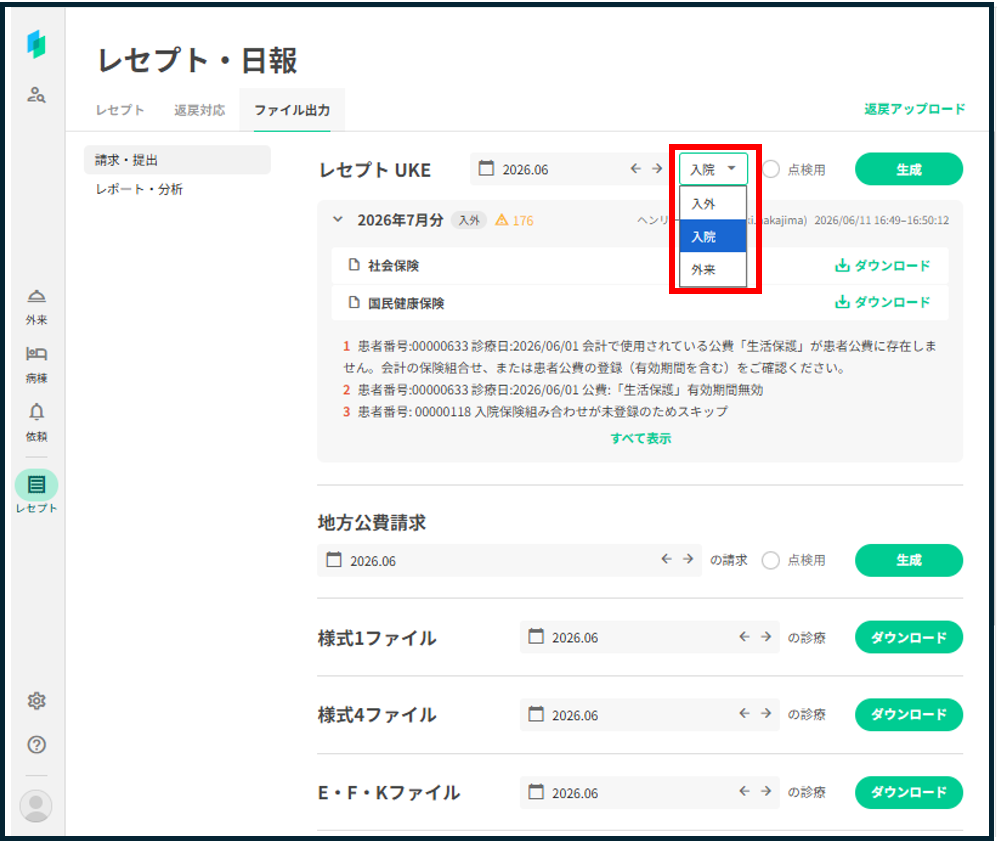Click the user avatar icon
997x841 pixels.
pos(36,805)
